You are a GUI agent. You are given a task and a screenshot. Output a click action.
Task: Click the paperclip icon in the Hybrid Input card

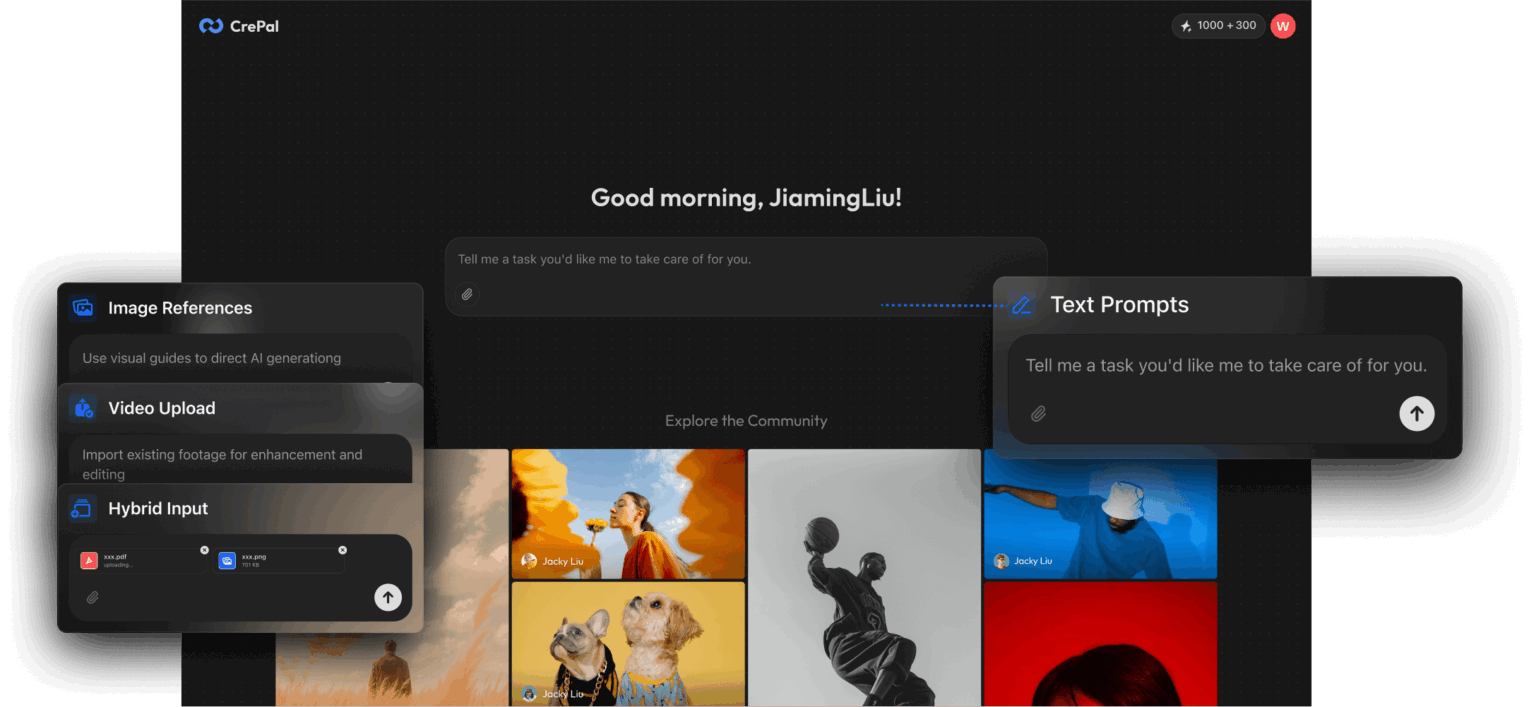point(93,598)
